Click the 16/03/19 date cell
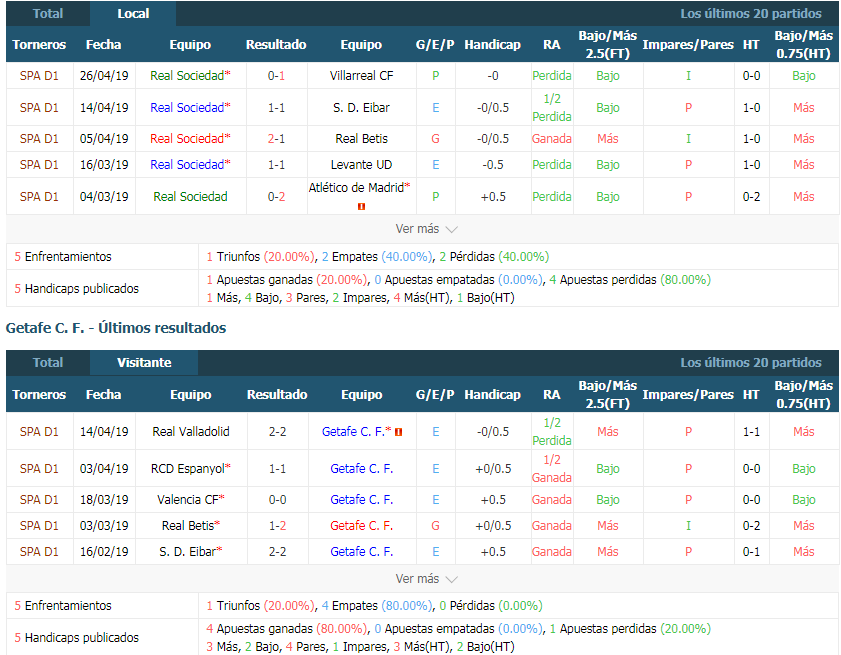 tap(104, 165)
